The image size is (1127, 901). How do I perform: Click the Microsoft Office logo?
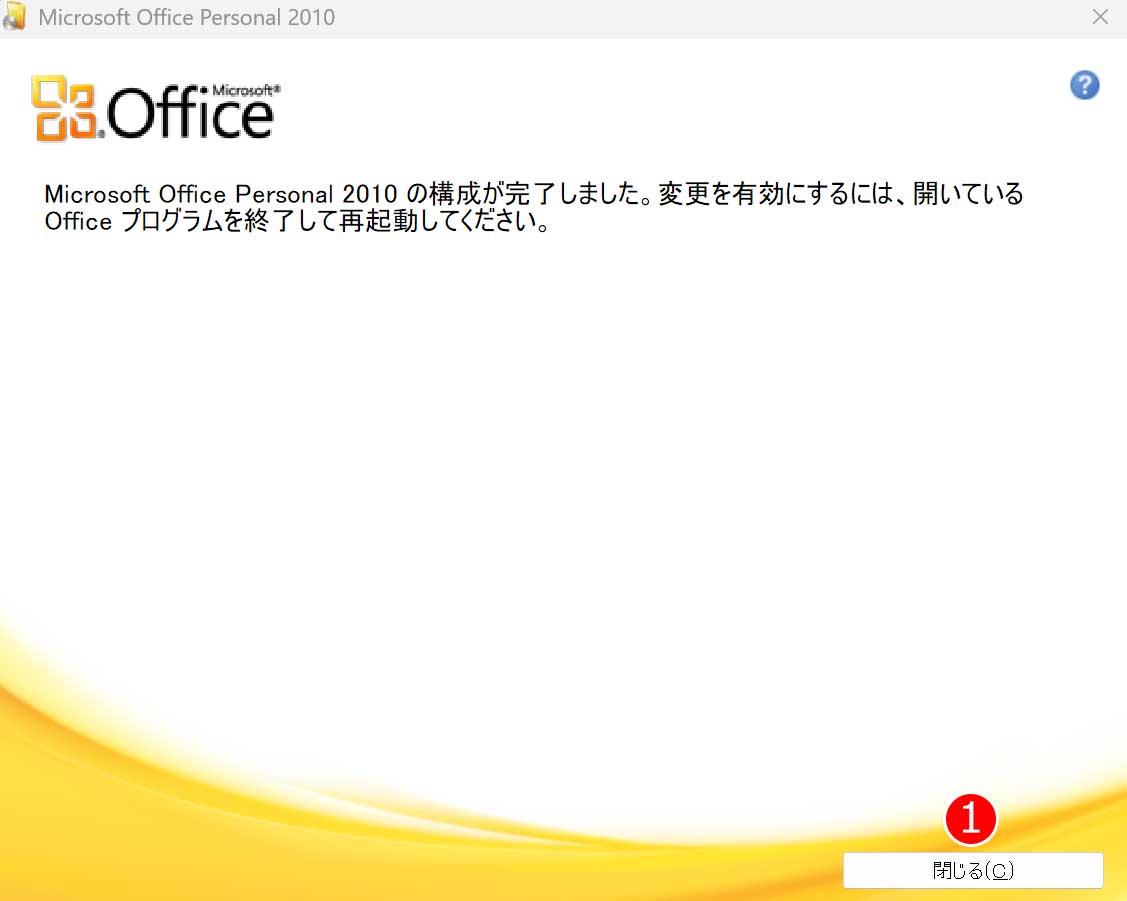point(156,108)
